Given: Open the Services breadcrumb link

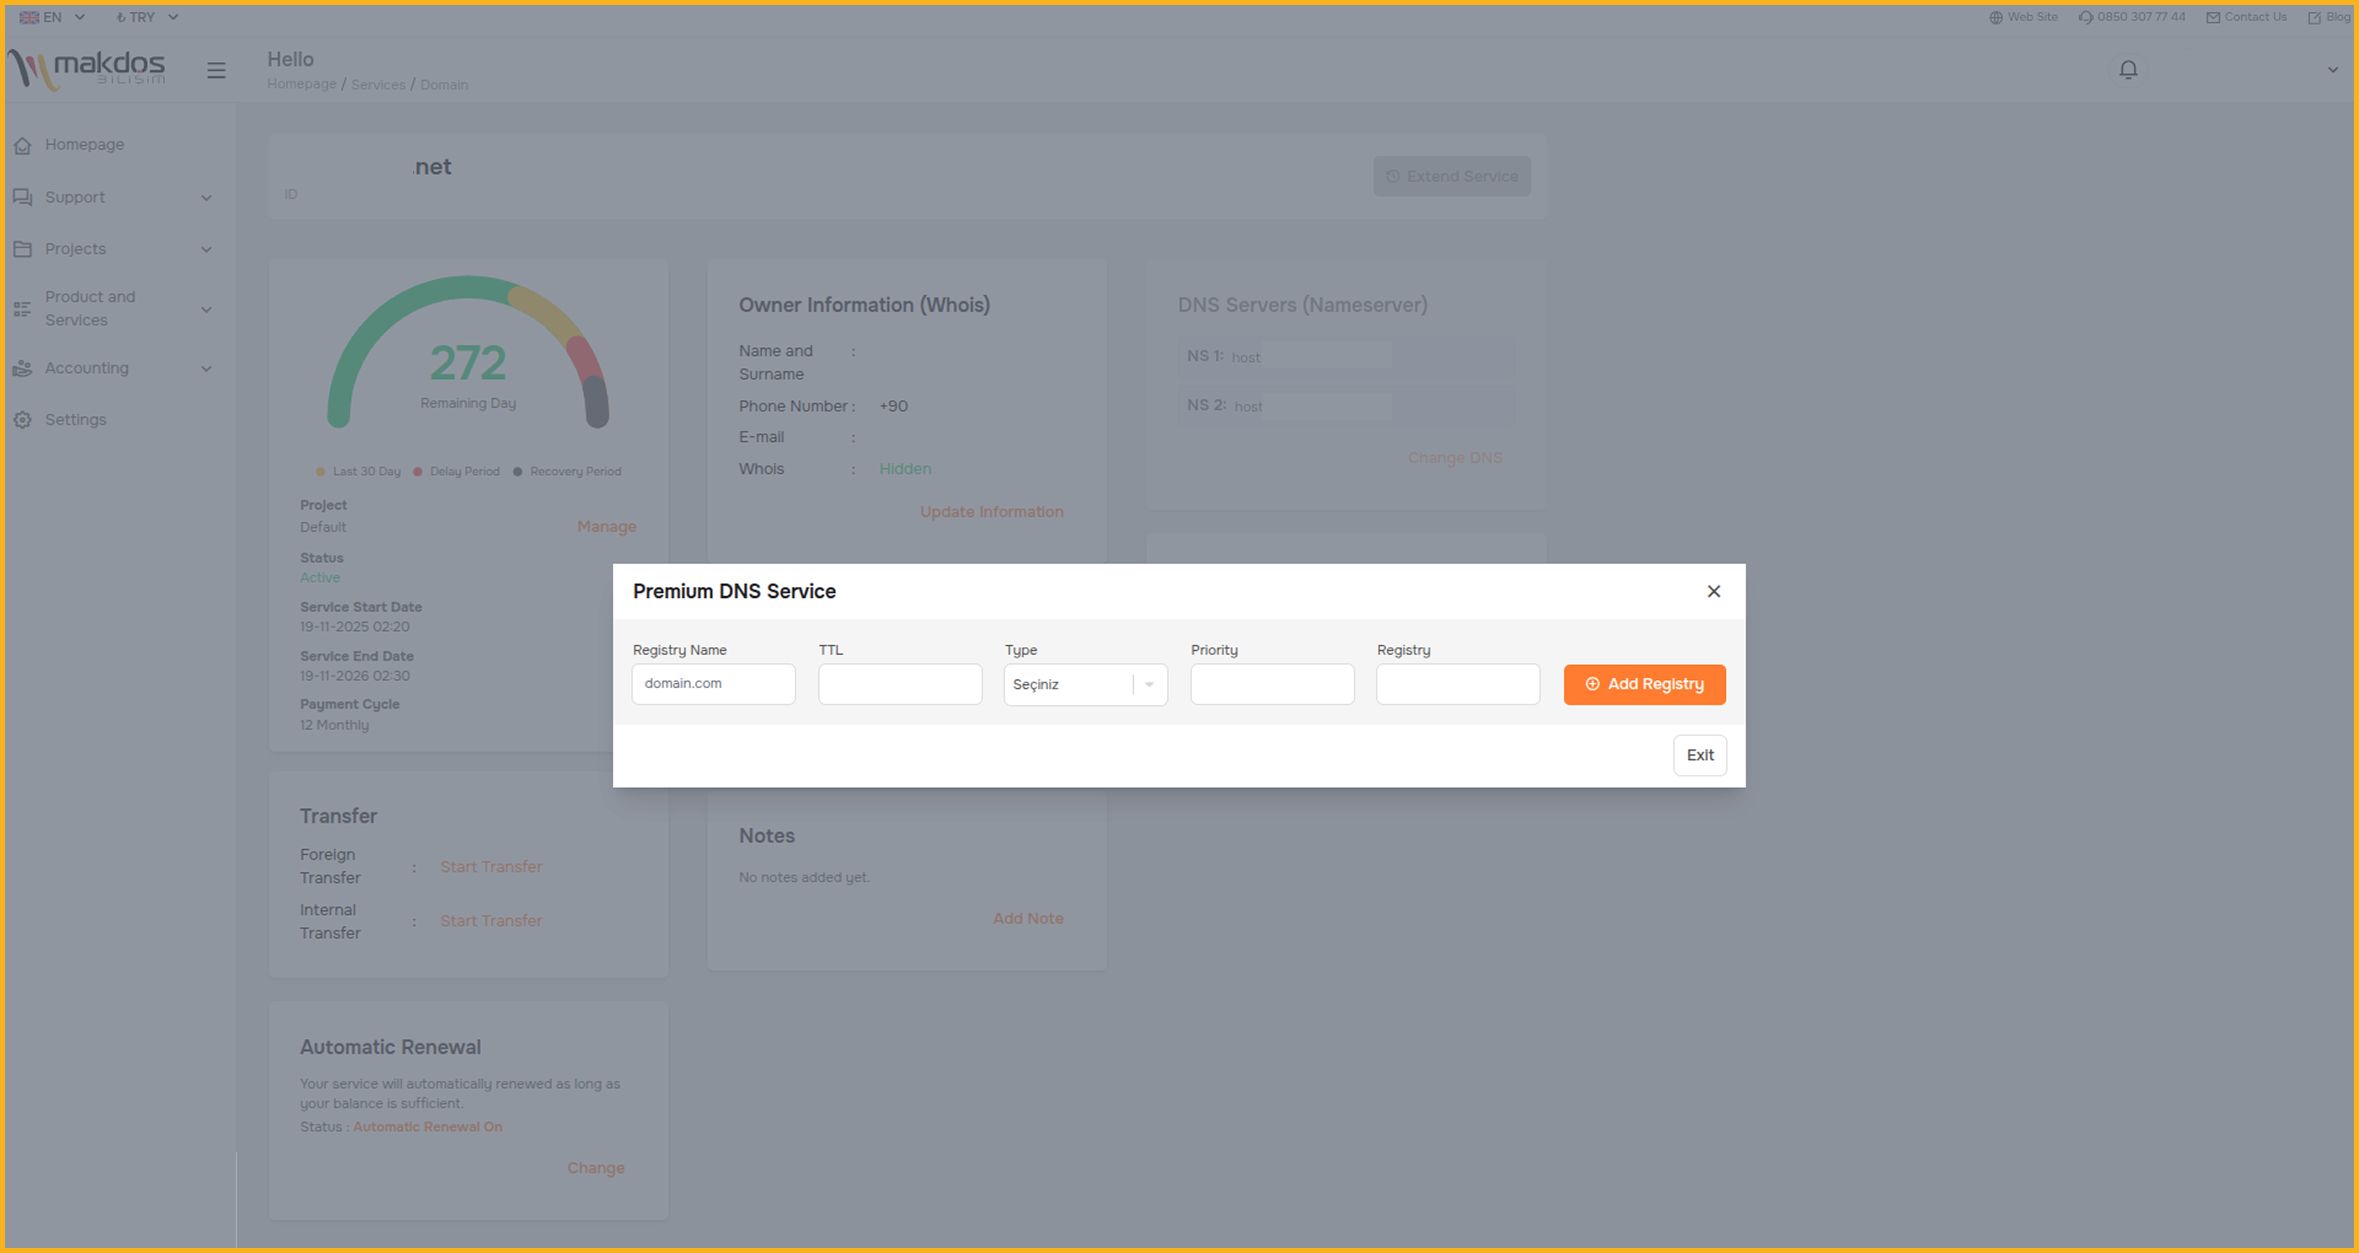Looking at the screenshot, I should [x=377, y=84].
